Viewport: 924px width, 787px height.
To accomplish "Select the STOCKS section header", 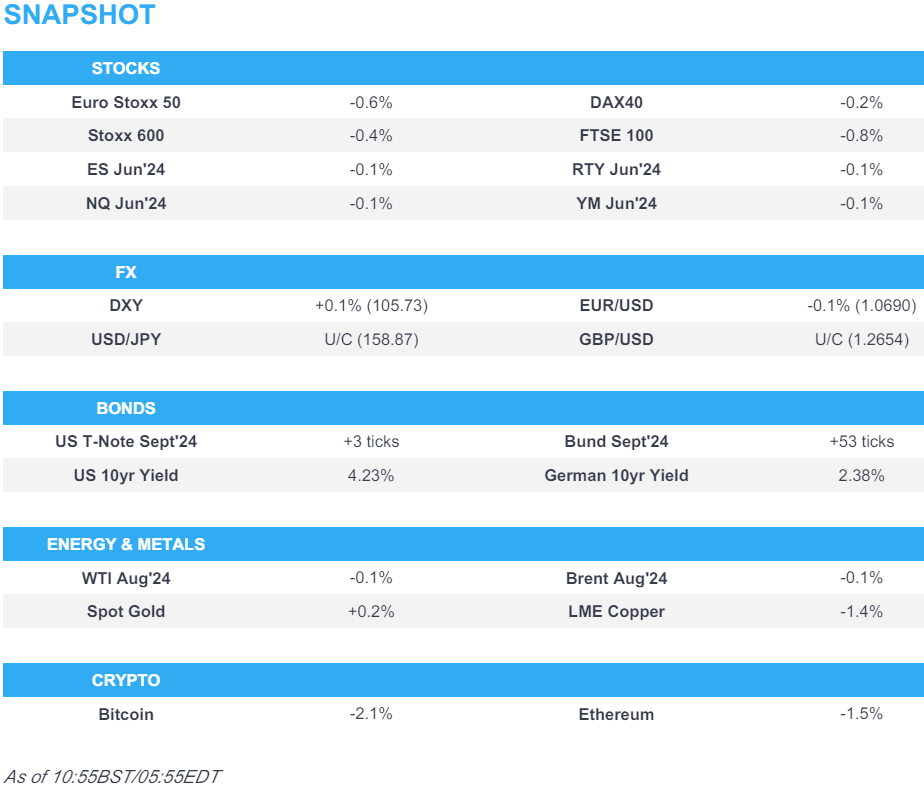I will tap(126, 68).
